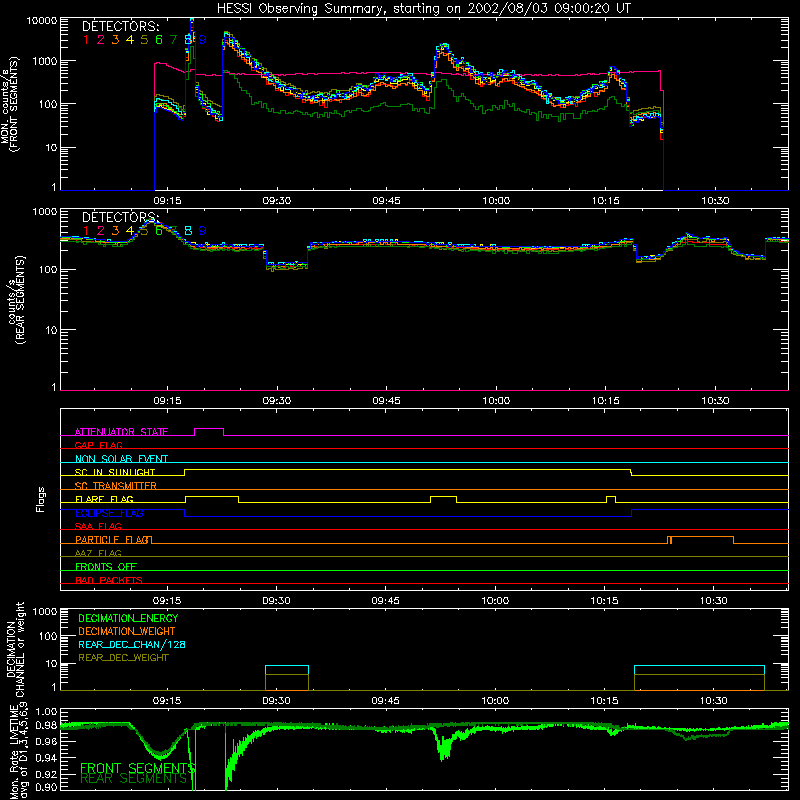800x800 pixels.
Task: Click the BAD_PACKETS flag label
Action: (x=109, y=580)
